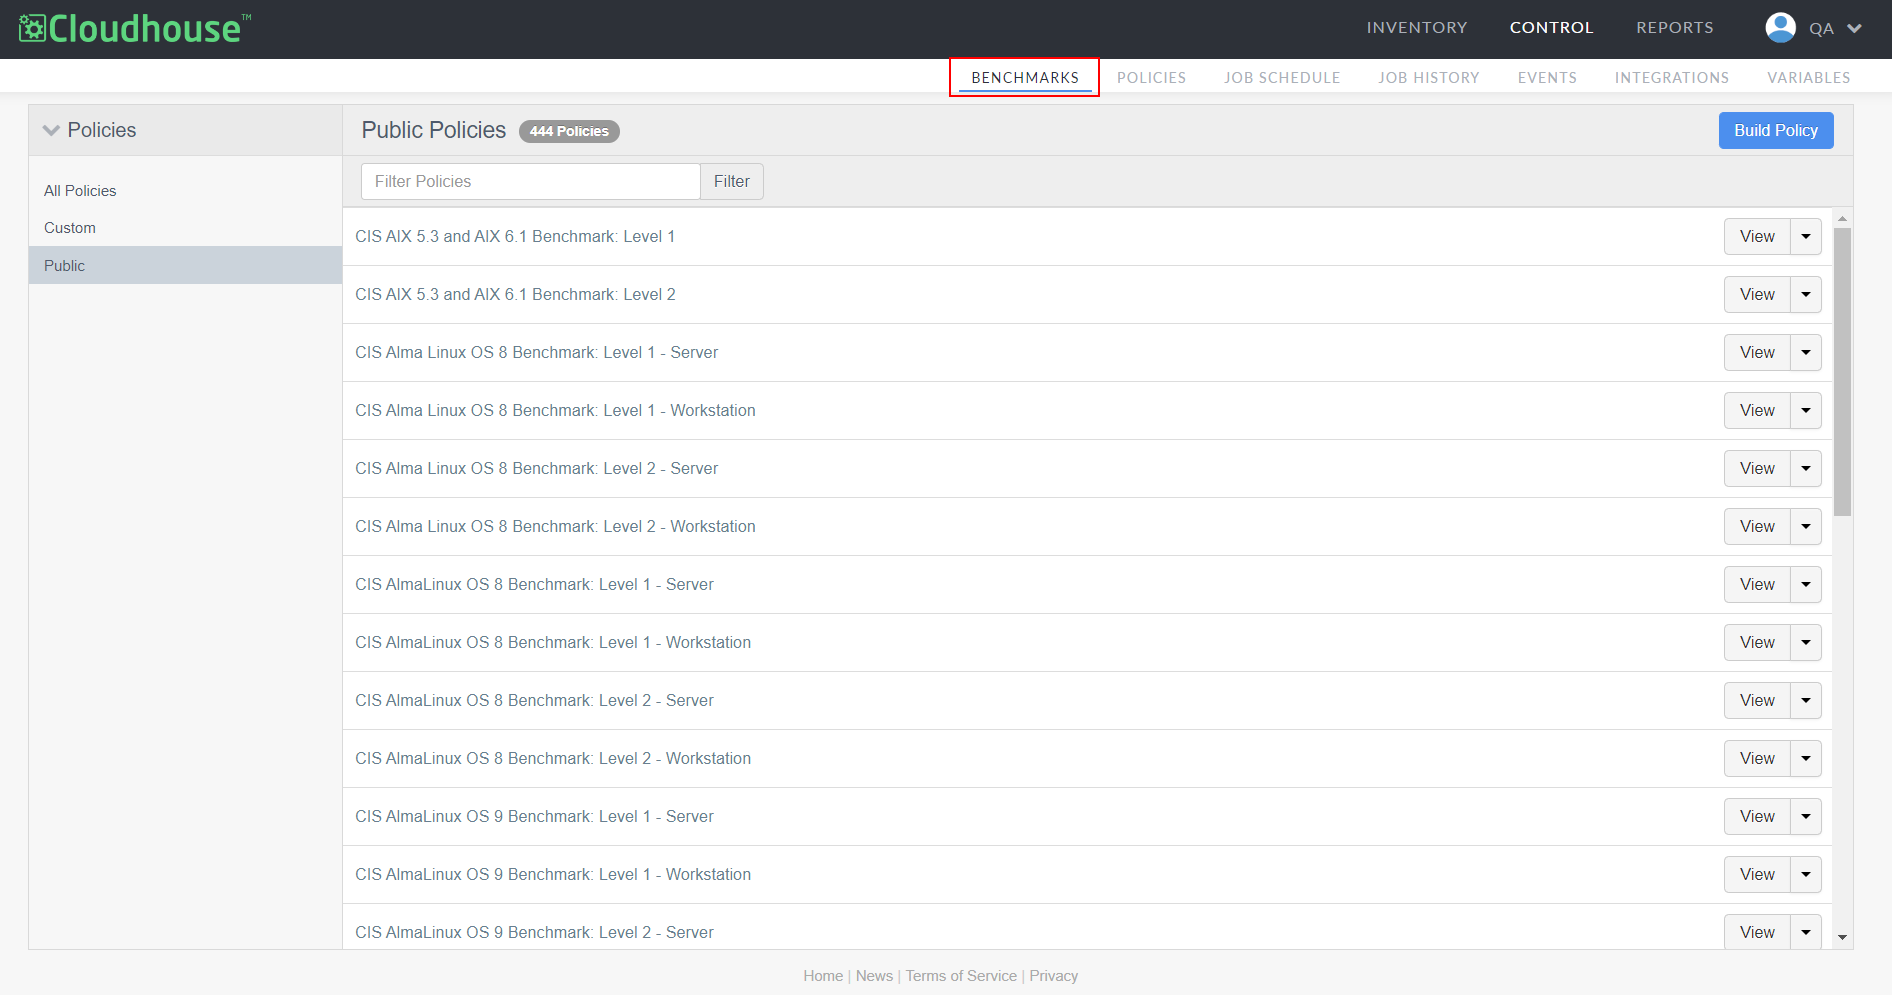This screenshot has height=995, width=1892.
Task: Expand options for Alma Linux OS 8 Level 1 - Workstation
Action: click(1805, 411)
